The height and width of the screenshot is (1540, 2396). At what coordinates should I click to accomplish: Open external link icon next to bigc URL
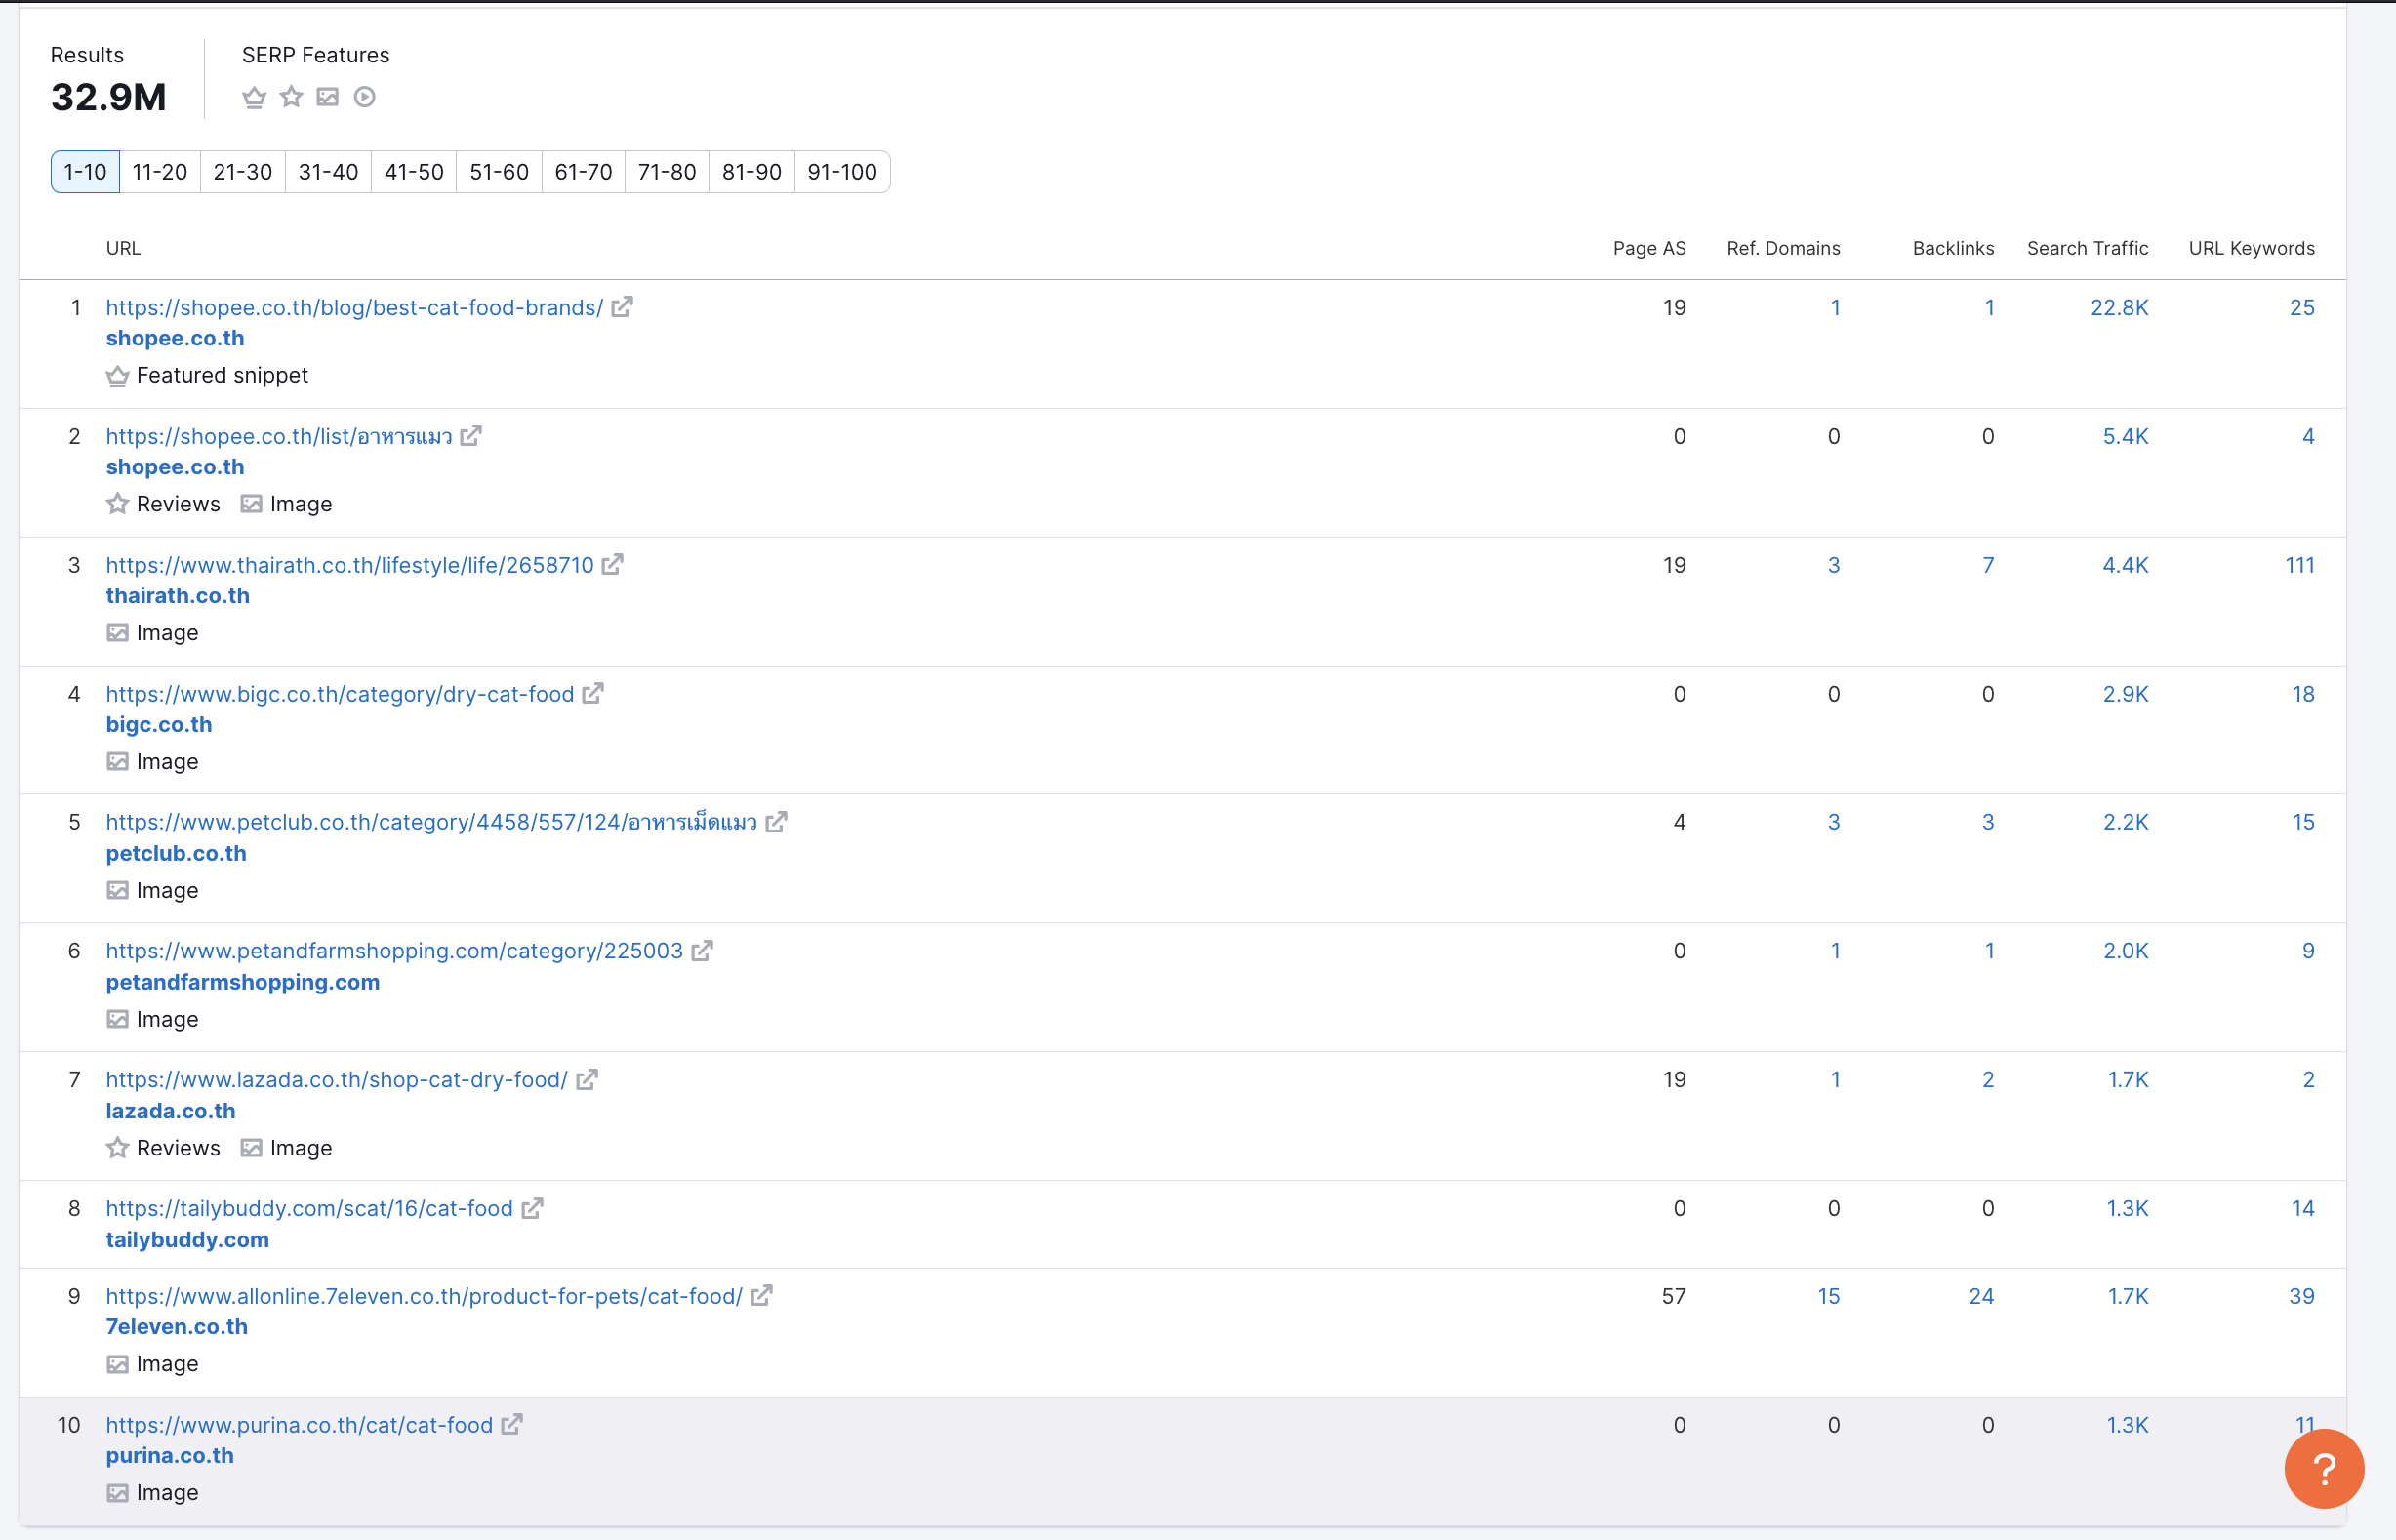point(593,693)
